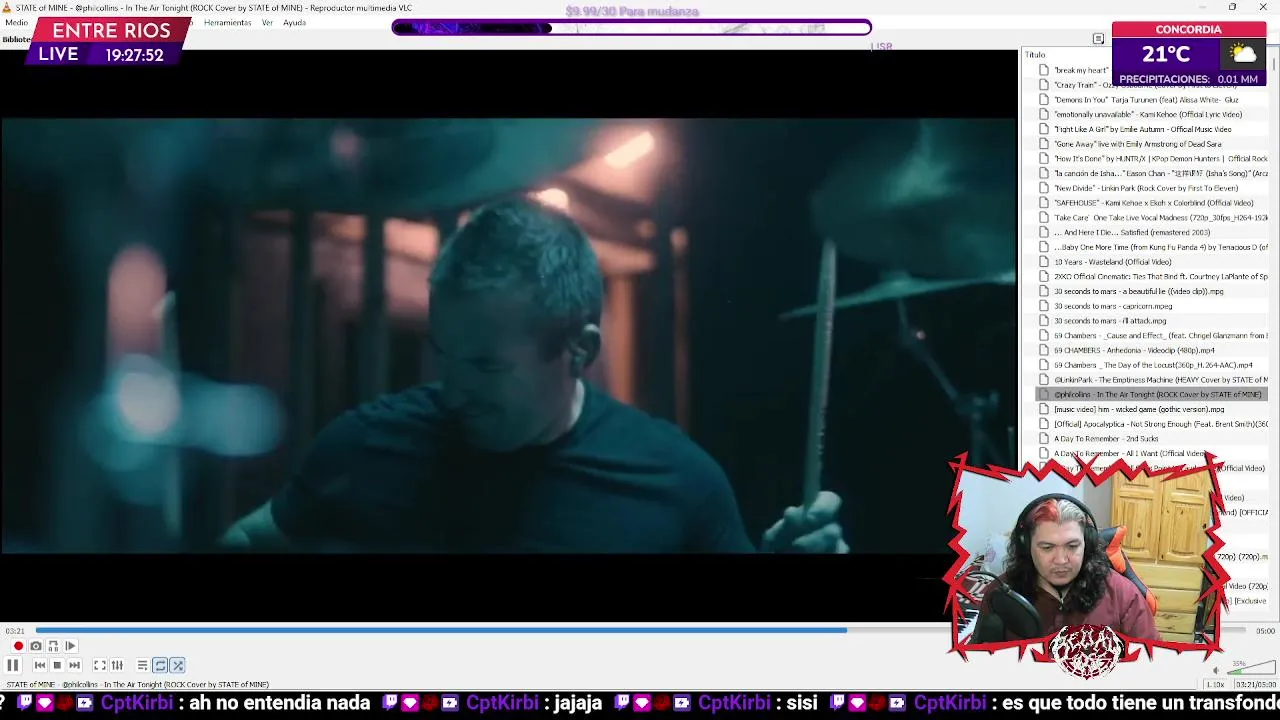Skip to the next track

pyautogui.click(x=74, y=665)
